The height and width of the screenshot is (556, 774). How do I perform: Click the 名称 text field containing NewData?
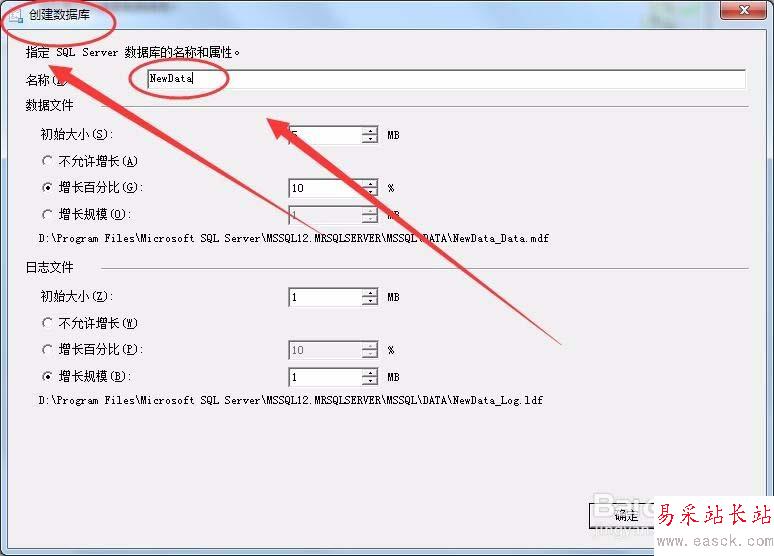[x=446, y=79]
